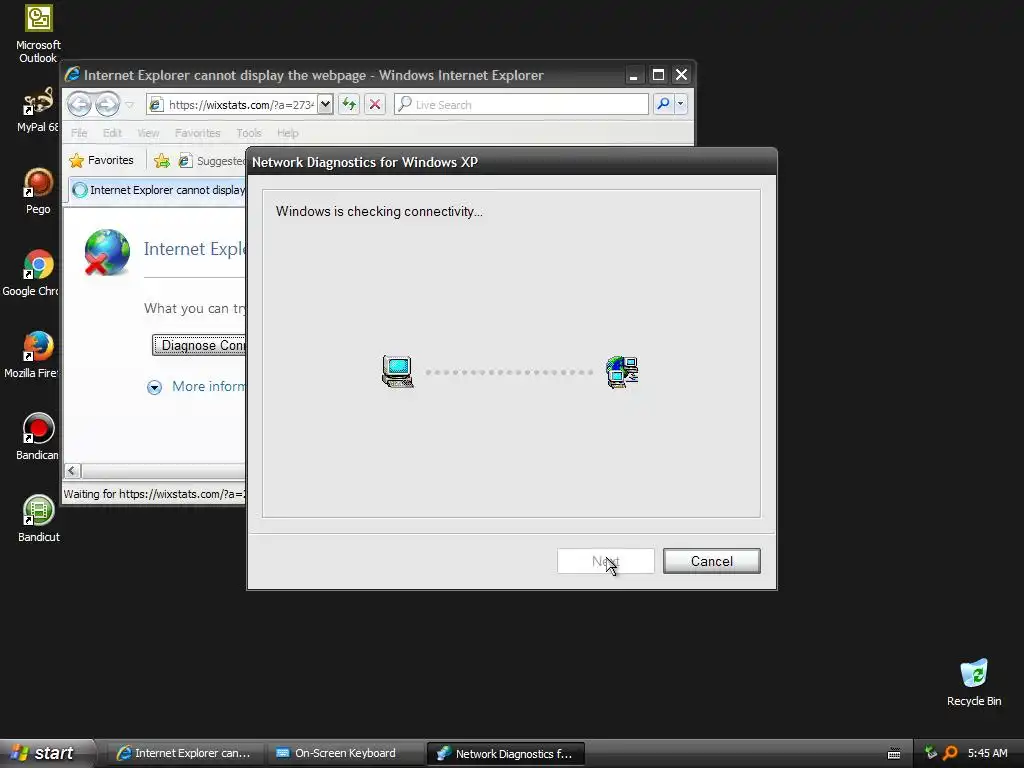
Task: Click the globe error icon on page
Action: click(x=106, y=252)
